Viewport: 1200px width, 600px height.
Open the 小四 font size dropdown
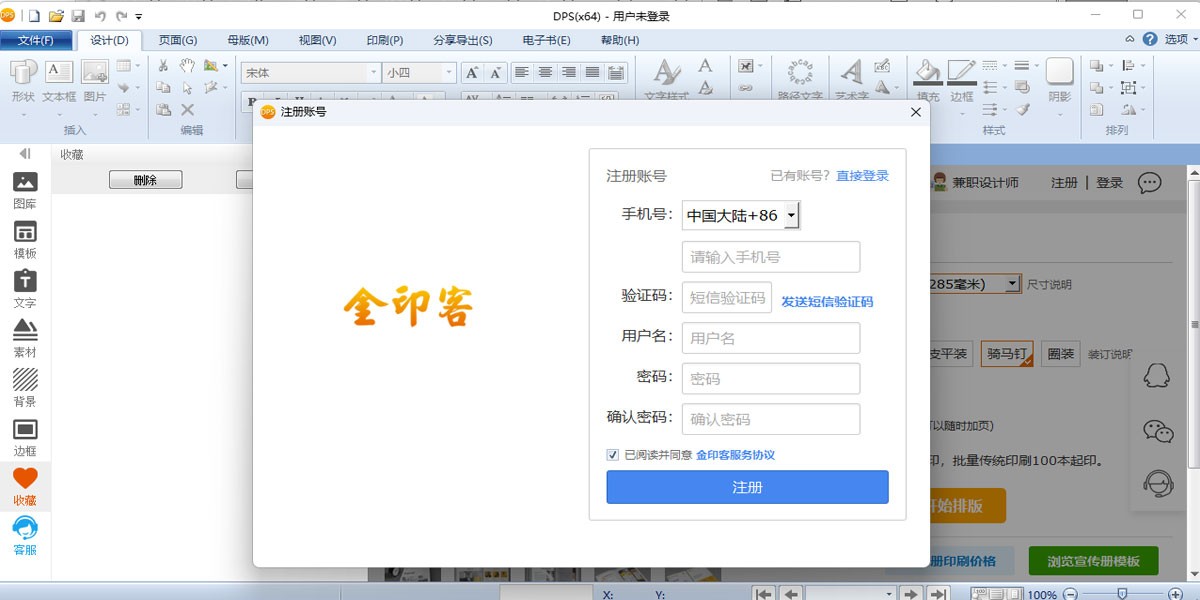(x=449, y=72)
